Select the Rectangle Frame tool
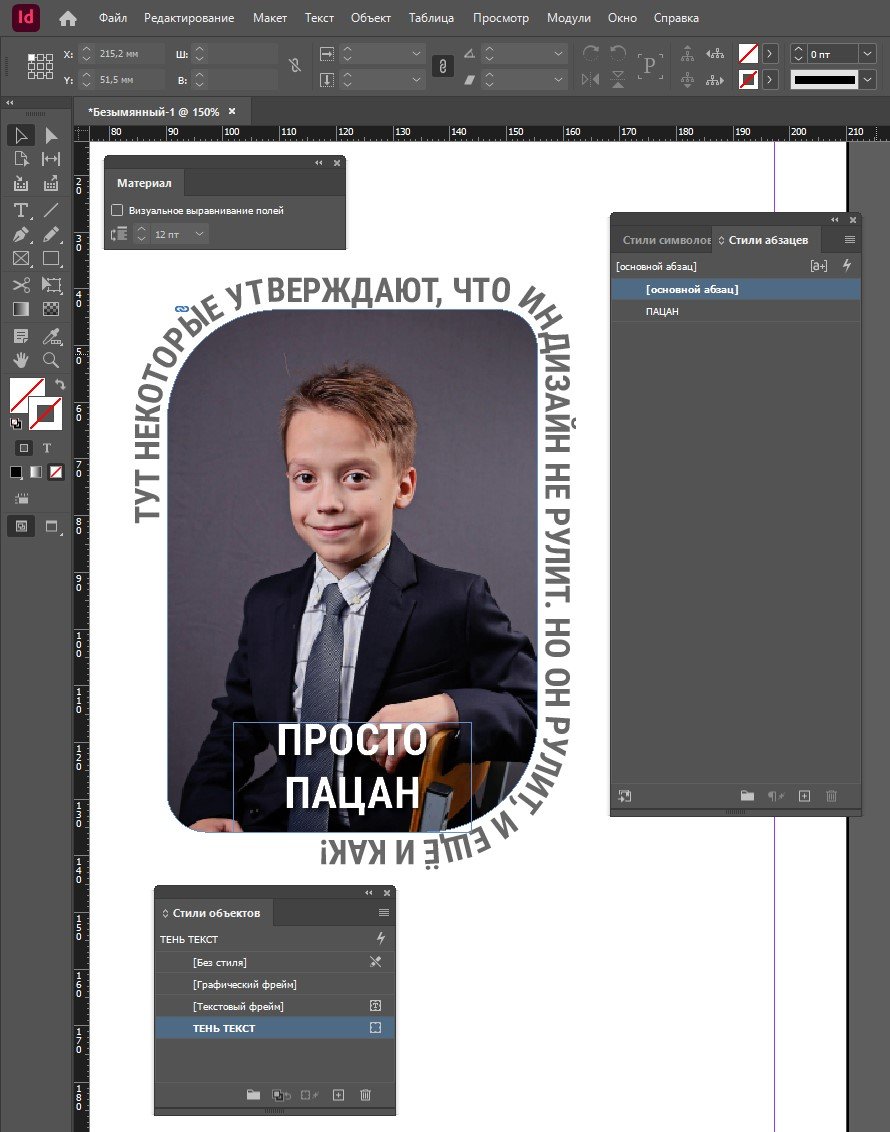 [21, 258]
